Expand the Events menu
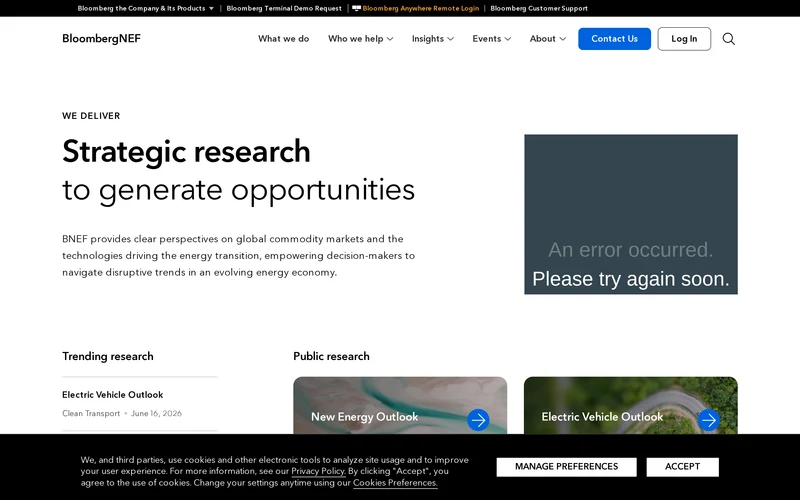800x500 pixels. (491, 39)
